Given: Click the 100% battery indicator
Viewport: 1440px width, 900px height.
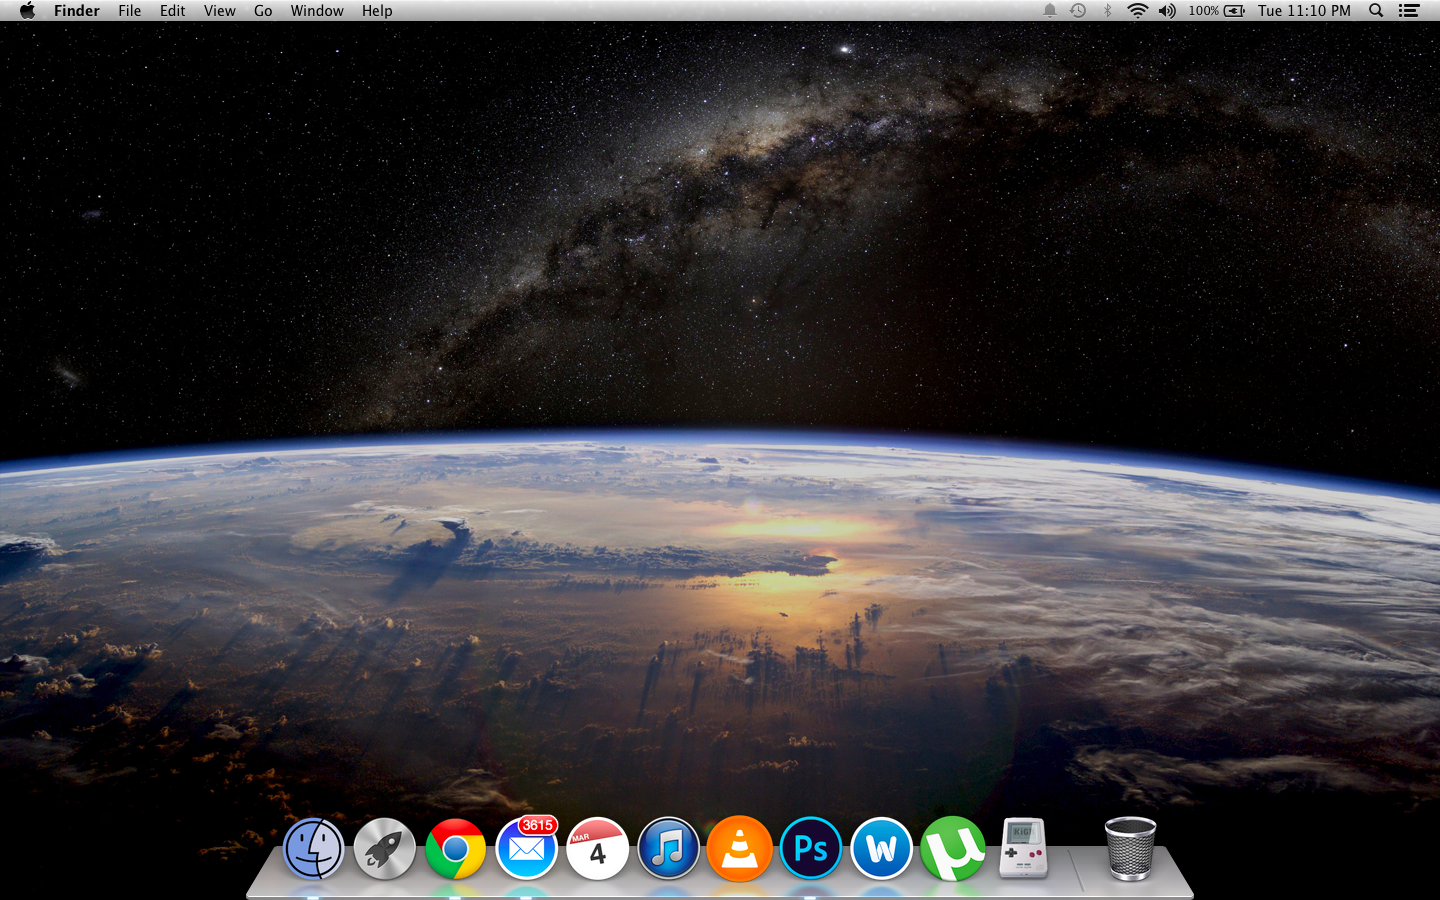Looking at the screenshot, I should click(1216, 11).
